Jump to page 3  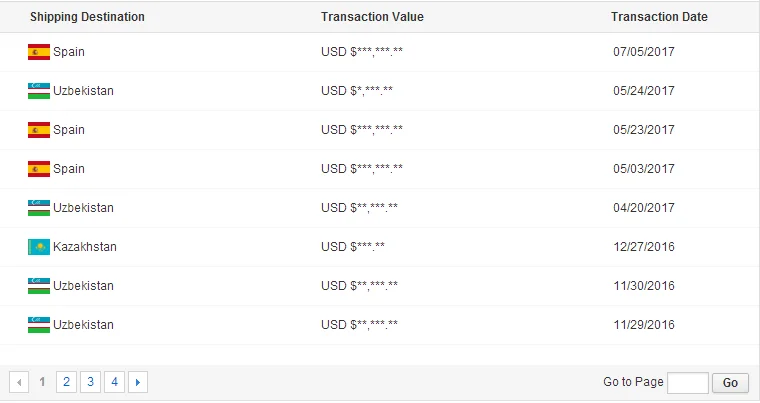tap(90, 382)
